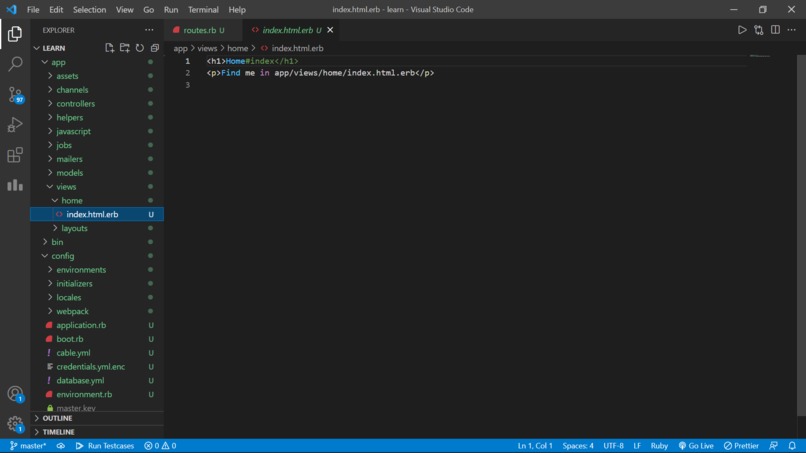Screen dimensions: 806x453
Task: Open editor More Actions ellipsis
Action: [792, 30]
